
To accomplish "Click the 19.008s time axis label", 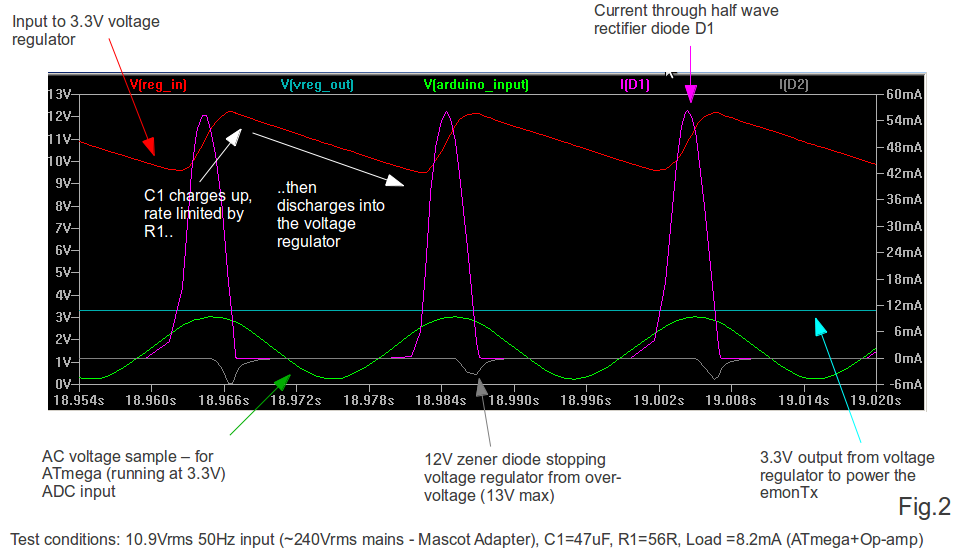I will 731,400.
